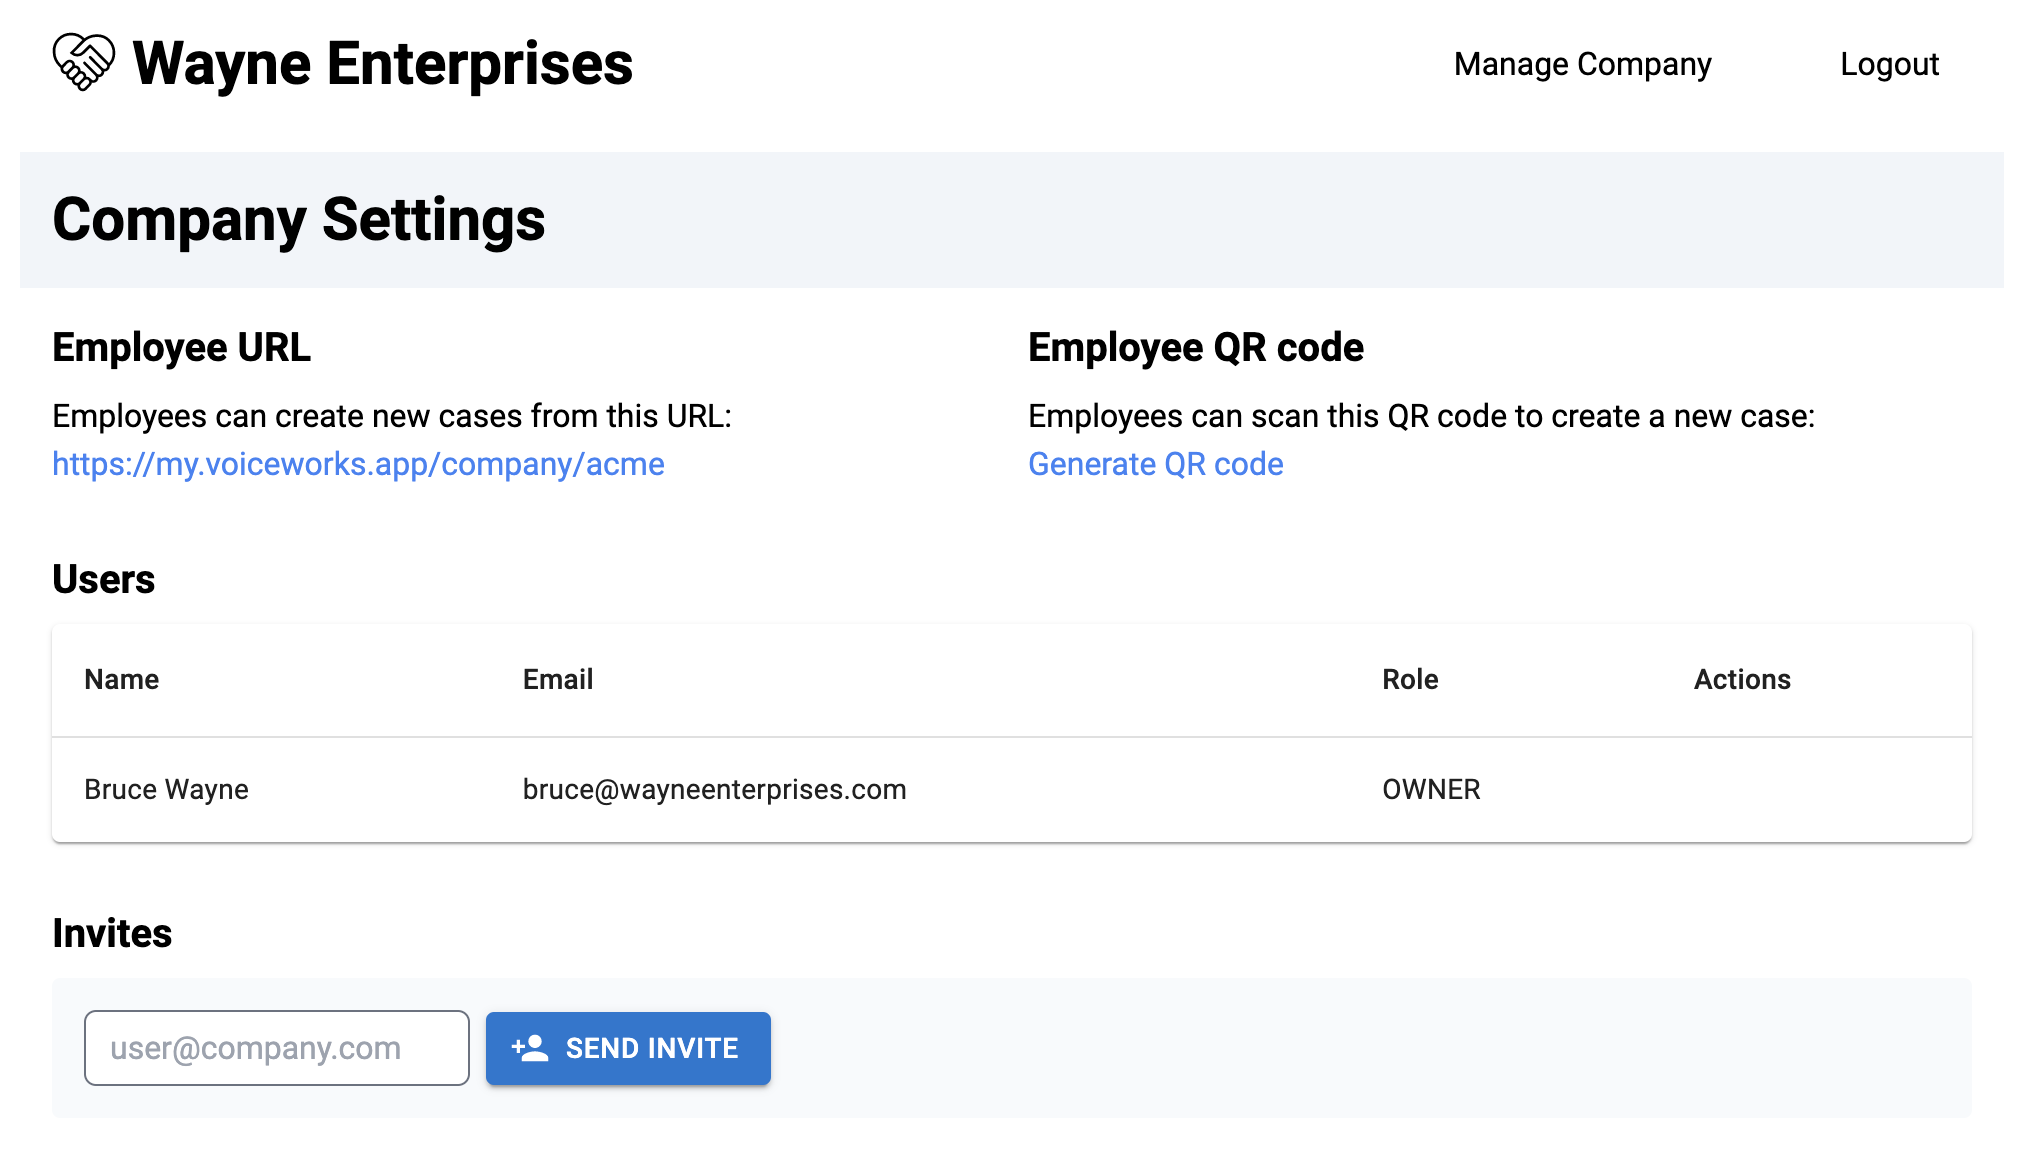
Task: Click the Actions column header
Action: pyautogui.click(x=1741, y=679)
